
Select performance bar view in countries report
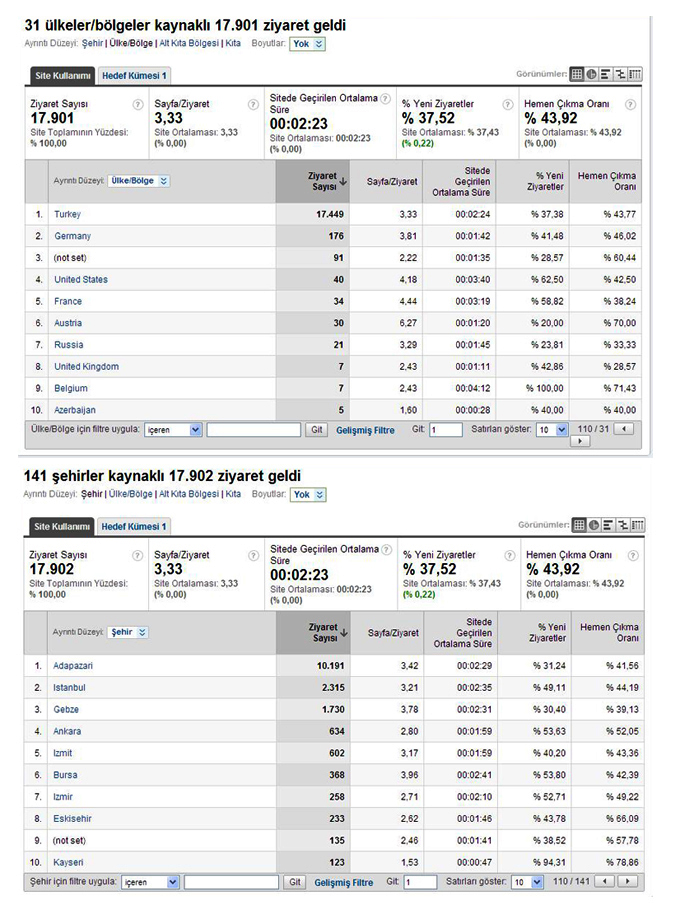point(606,74)
